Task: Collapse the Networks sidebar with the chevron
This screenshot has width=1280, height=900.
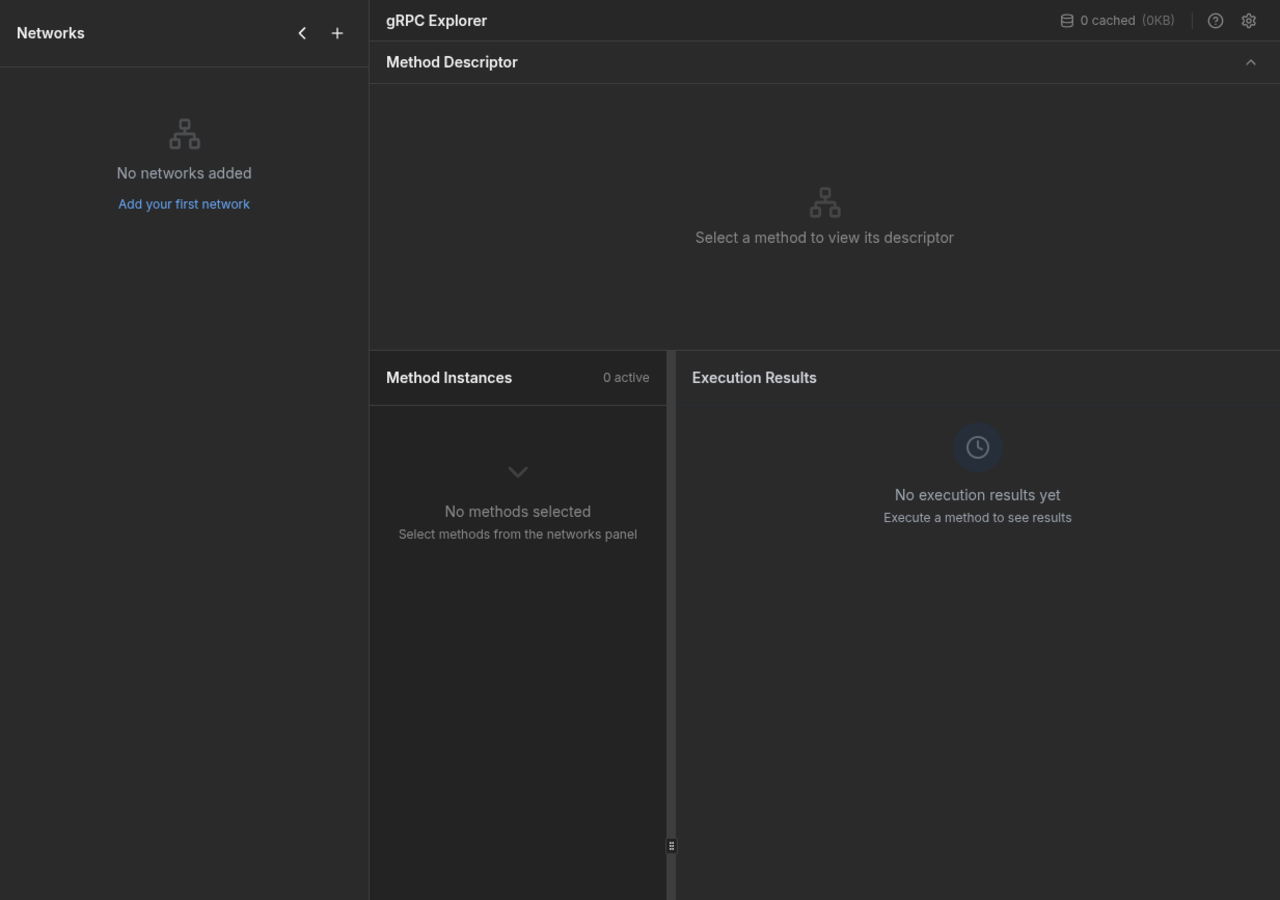Action: pos(302,33)
